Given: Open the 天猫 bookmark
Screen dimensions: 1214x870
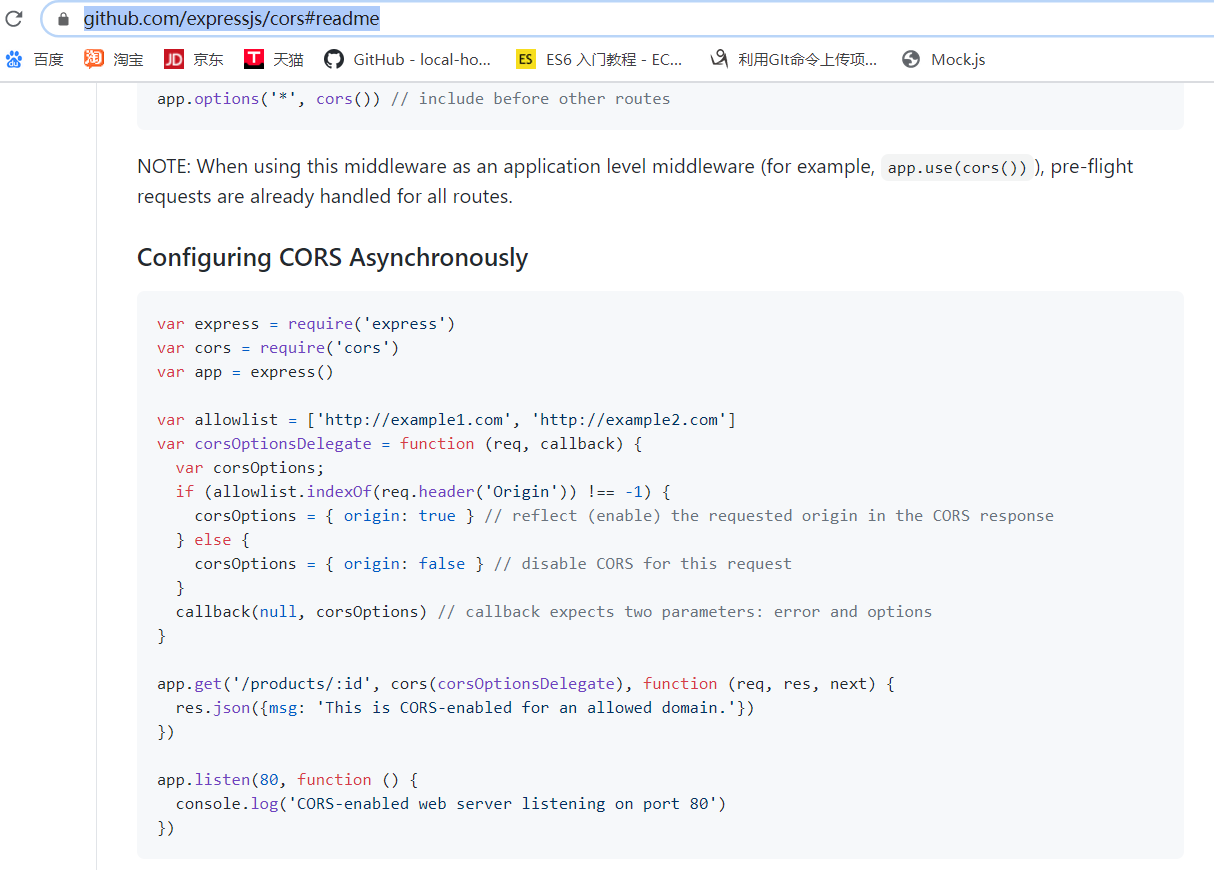Looking at the screenshot, I should [x=274, y=60].
